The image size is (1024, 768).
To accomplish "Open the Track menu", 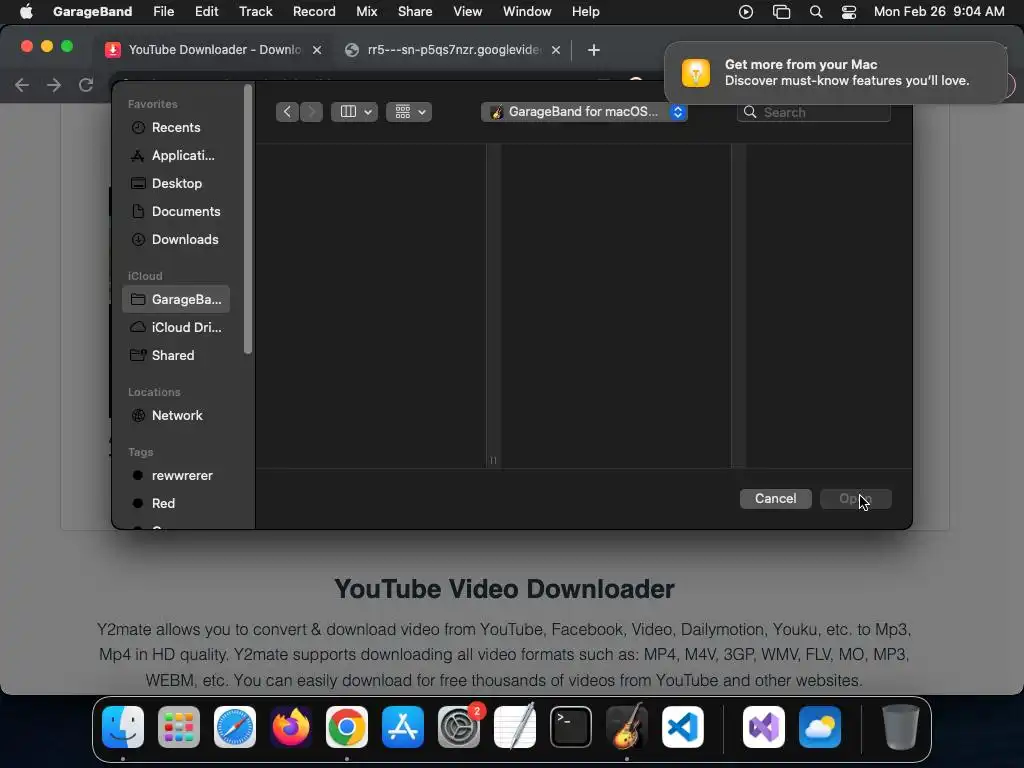I will click(255, 12).
